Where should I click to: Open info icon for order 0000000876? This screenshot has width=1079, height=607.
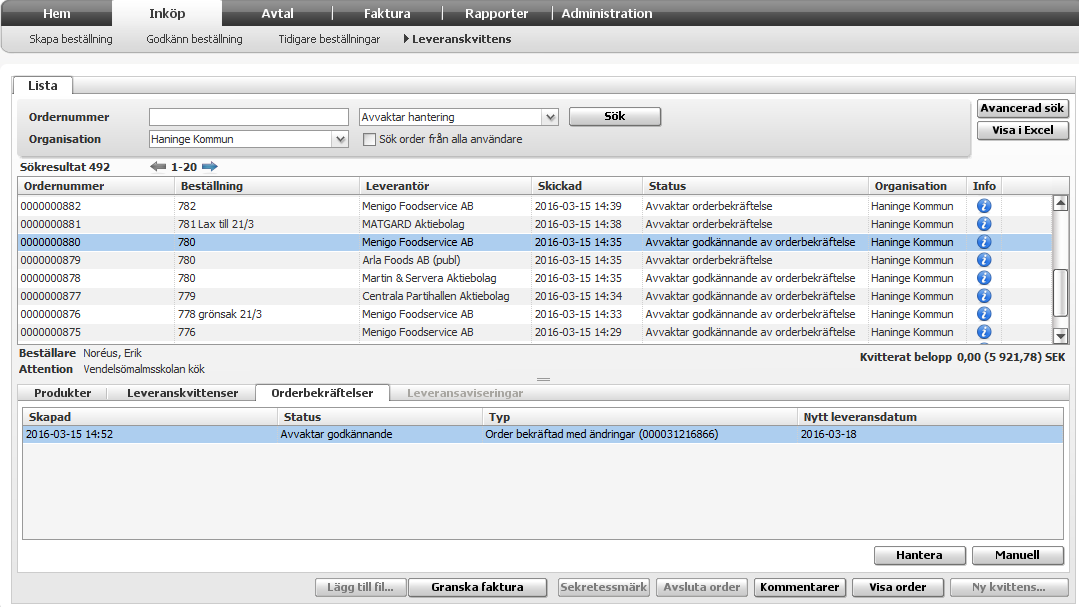pyautogui.click(x=984, y=313)
